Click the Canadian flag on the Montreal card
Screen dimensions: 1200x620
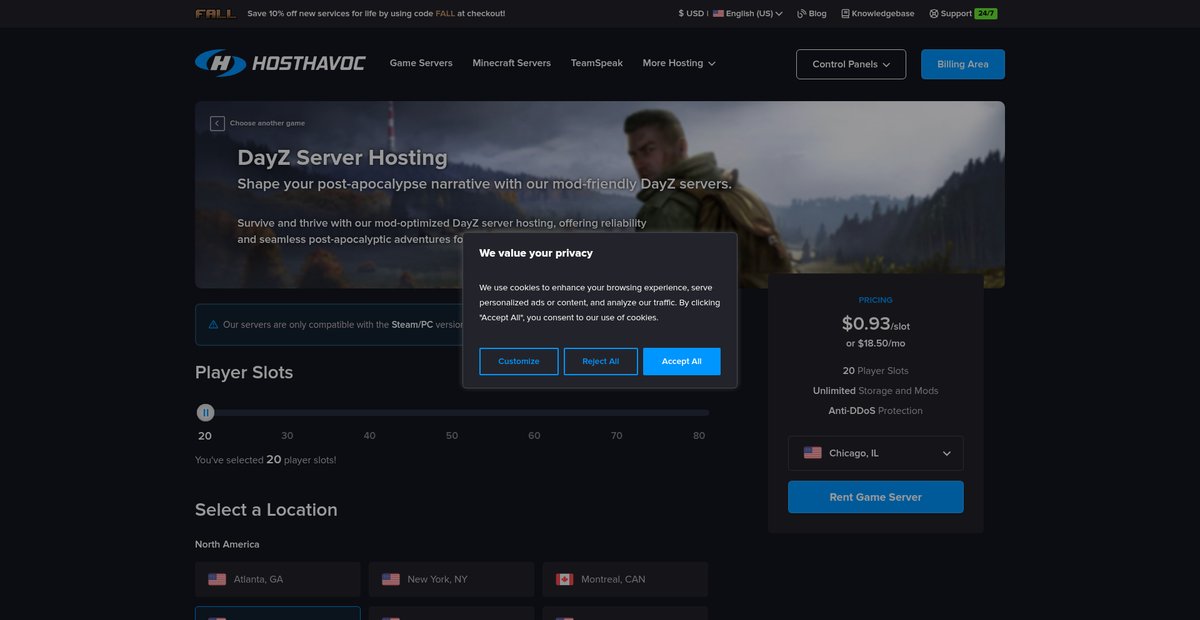[x=564, y=579]
